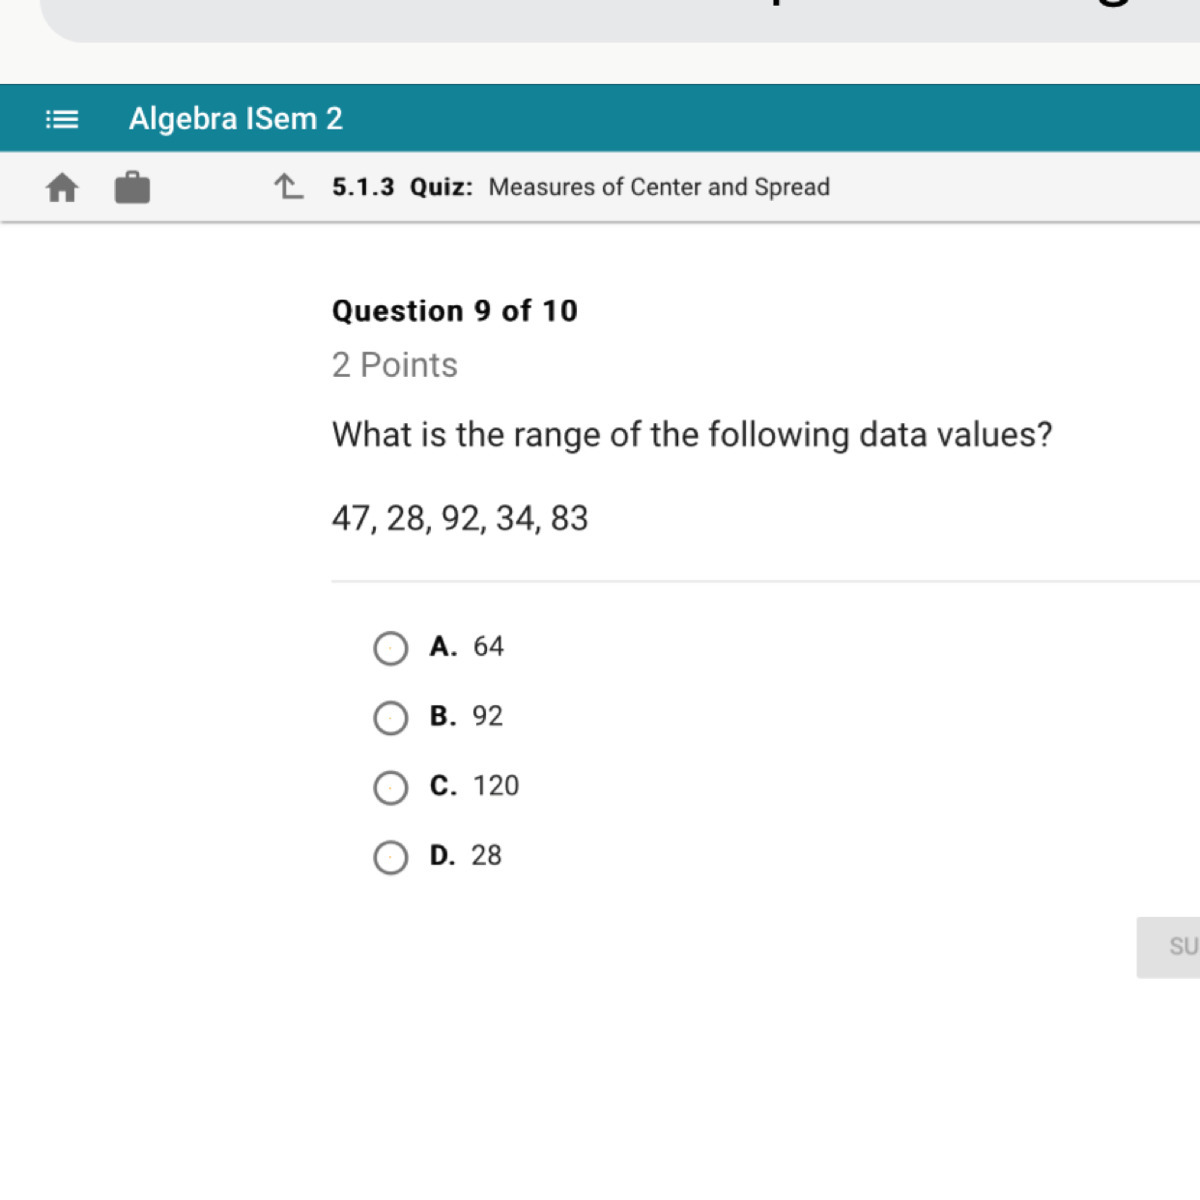Image resolution: width=1200 pixels, height=1200 pixels.
Task: Open the hamburger list menu icon
Action: 62,120
